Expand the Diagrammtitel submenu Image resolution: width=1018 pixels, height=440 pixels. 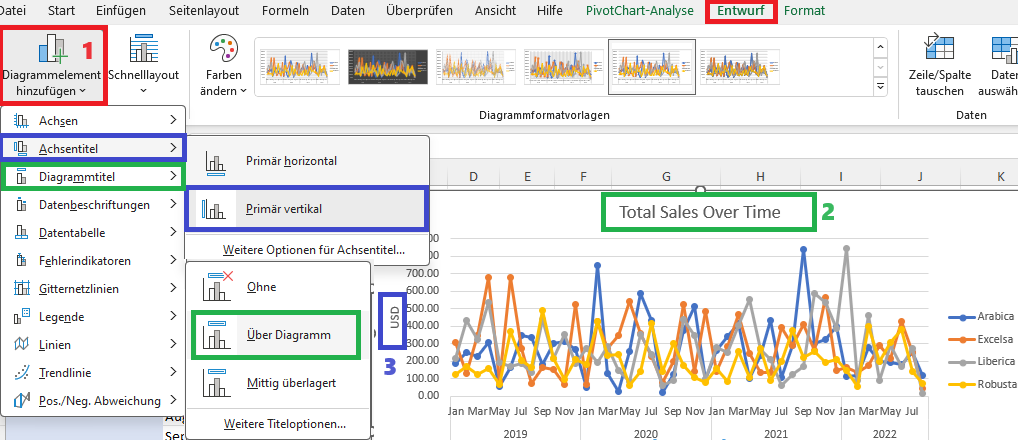[94, 176]
